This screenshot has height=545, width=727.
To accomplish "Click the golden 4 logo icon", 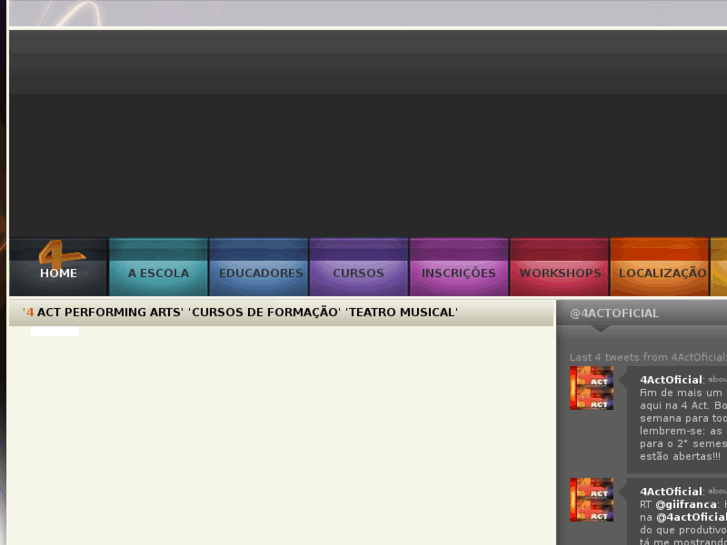I will pos(60,254).
